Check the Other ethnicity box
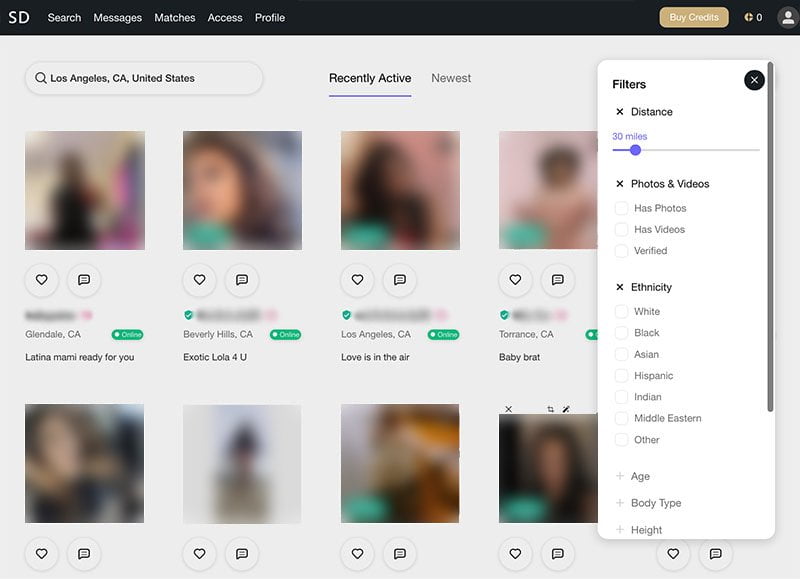 621,440
